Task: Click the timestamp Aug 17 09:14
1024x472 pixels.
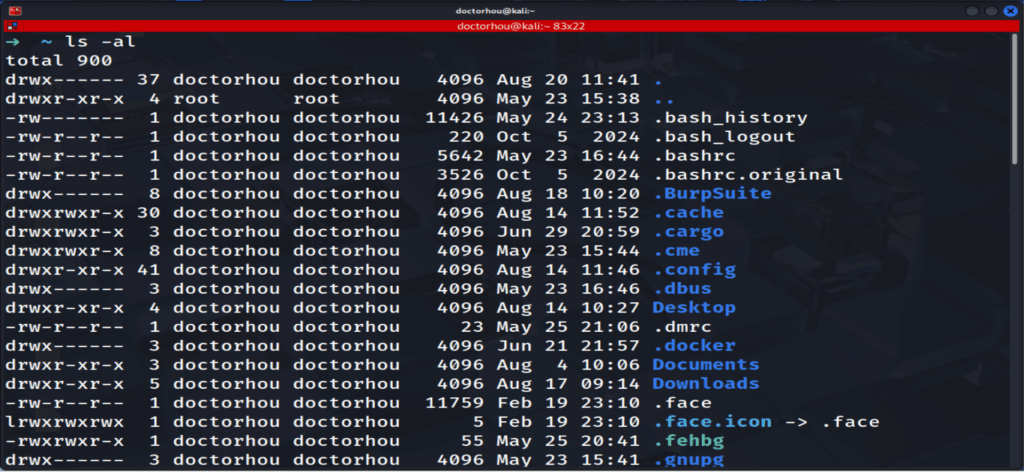Action: (568, 383)
